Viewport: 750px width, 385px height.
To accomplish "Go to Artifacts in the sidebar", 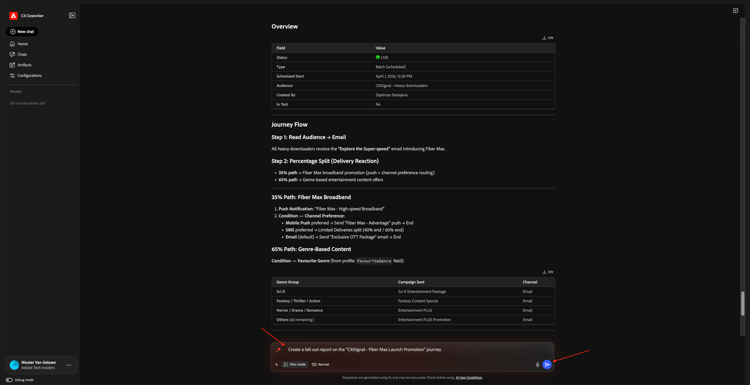I will (21, 65).
